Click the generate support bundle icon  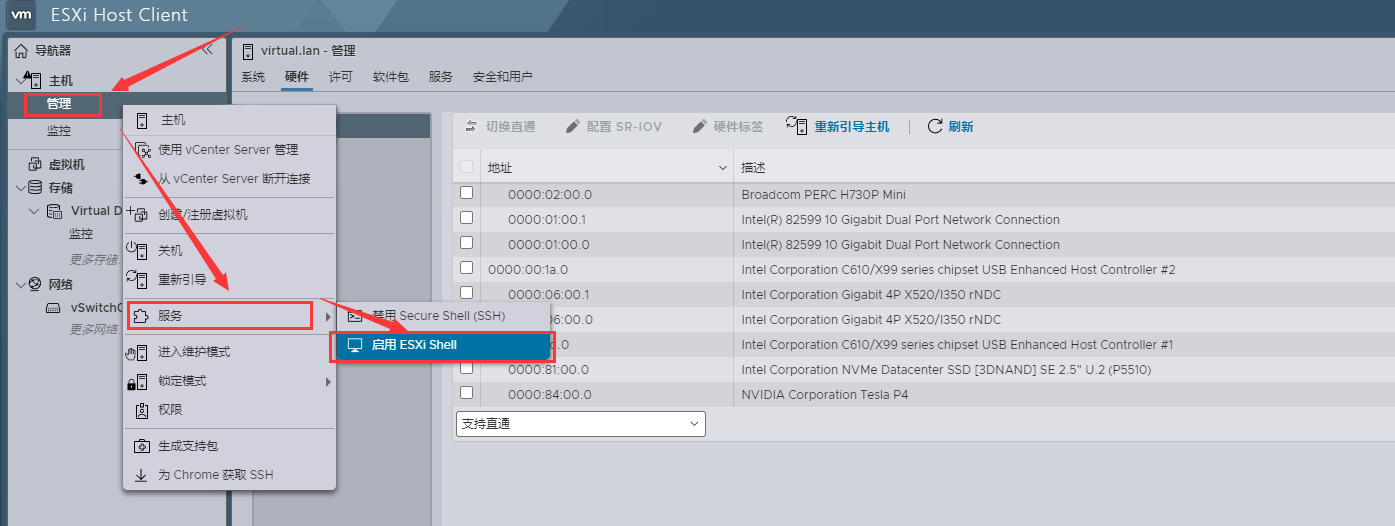[x=141, y=446]
